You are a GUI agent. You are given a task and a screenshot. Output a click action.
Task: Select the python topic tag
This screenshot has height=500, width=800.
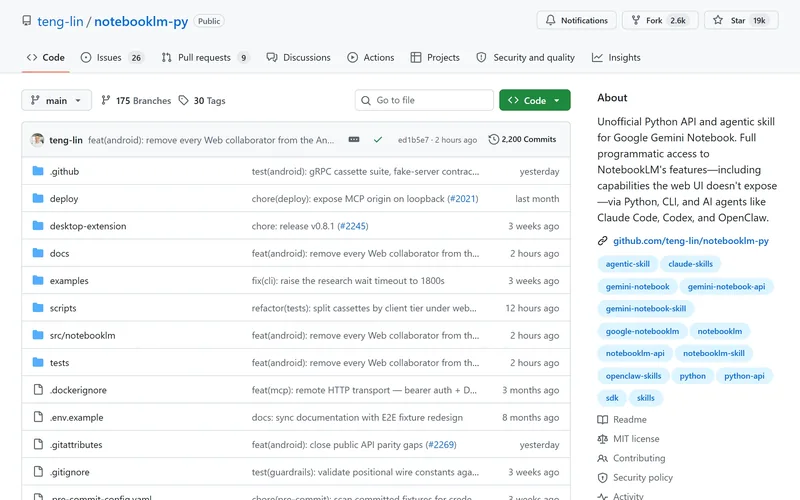coord(692,376)
